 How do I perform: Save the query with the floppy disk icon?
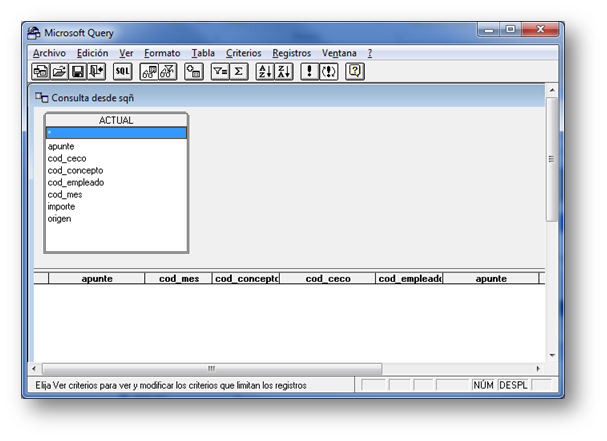(77, 72)
